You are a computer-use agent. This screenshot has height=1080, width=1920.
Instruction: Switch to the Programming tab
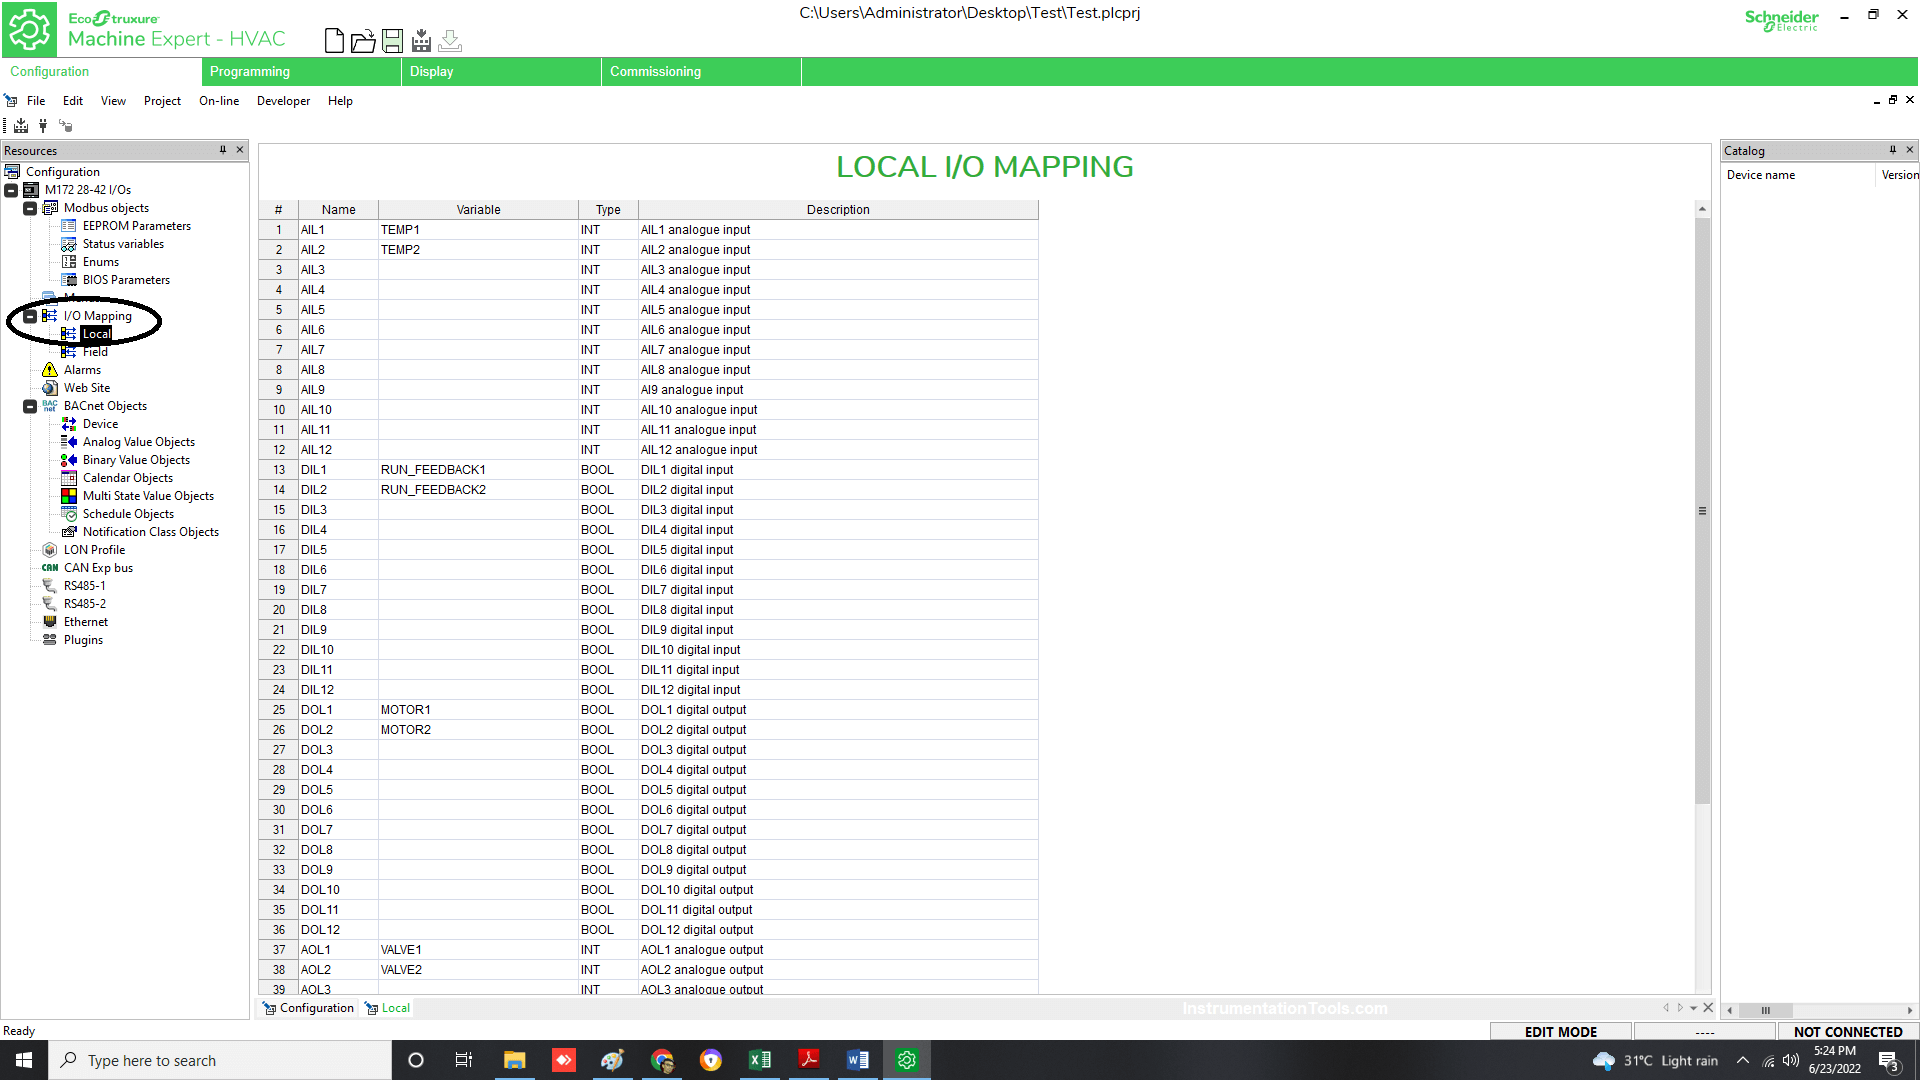(x=301, y=72)
